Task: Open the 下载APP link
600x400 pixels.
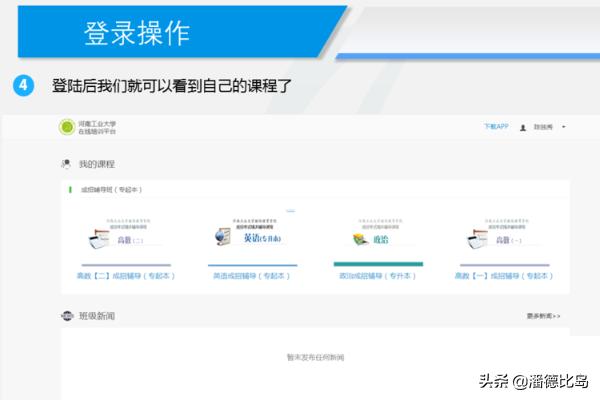Action: 496,126
